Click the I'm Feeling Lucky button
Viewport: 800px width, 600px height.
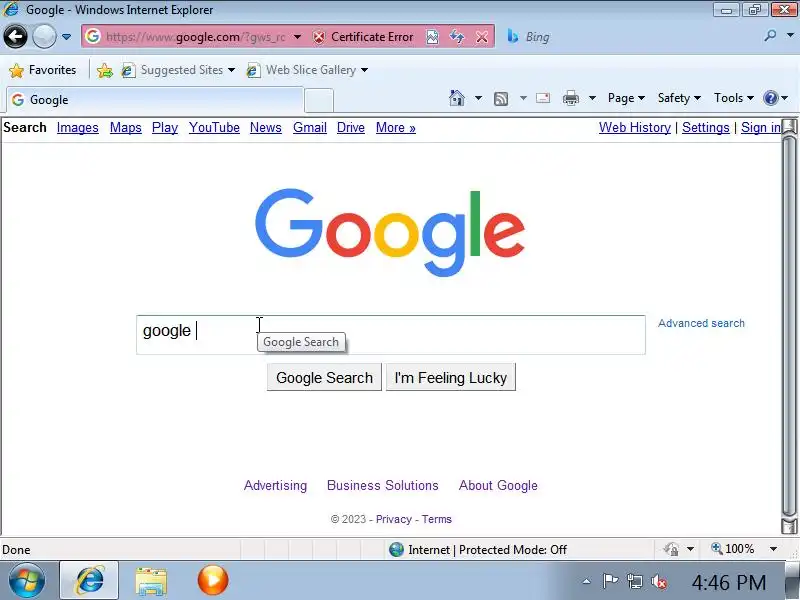(451, 378)
